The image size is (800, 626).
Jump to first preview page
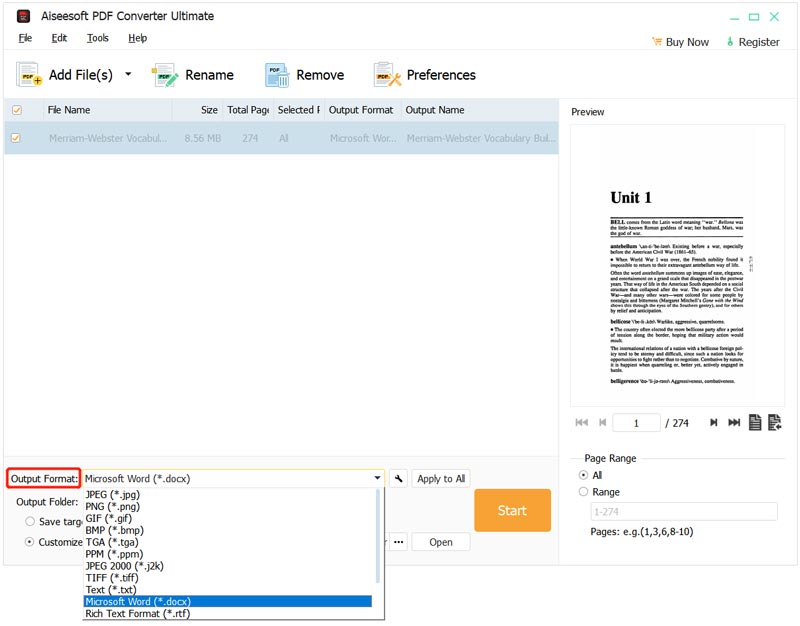pos(582,423)
